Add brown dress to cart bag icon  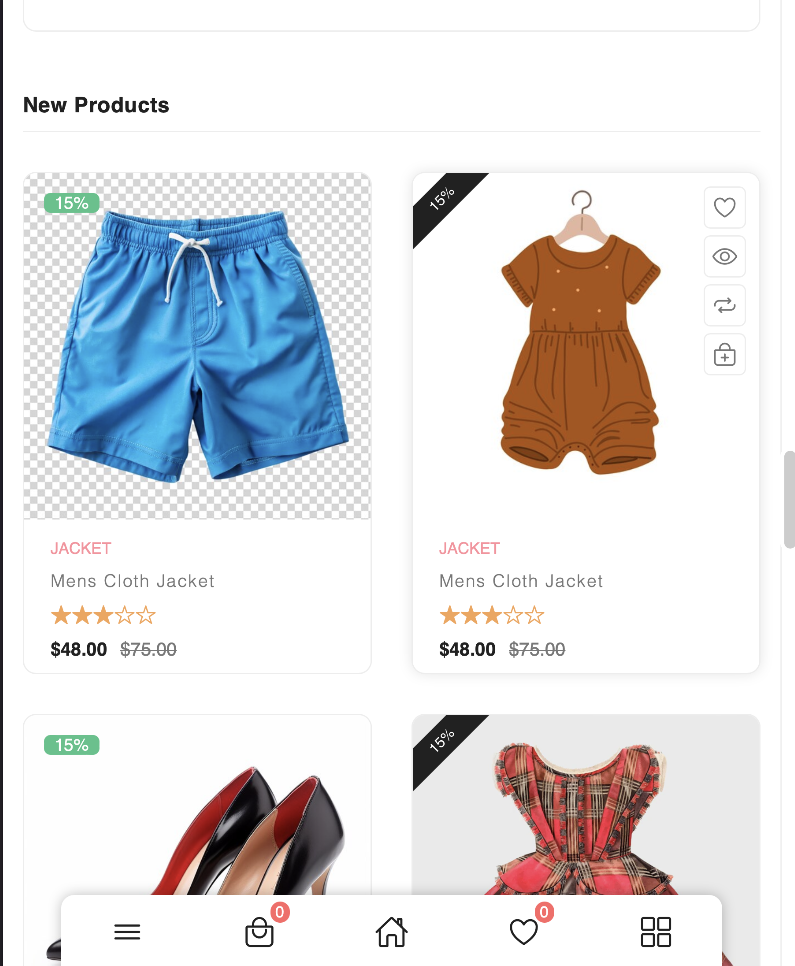tap(724, 355)
